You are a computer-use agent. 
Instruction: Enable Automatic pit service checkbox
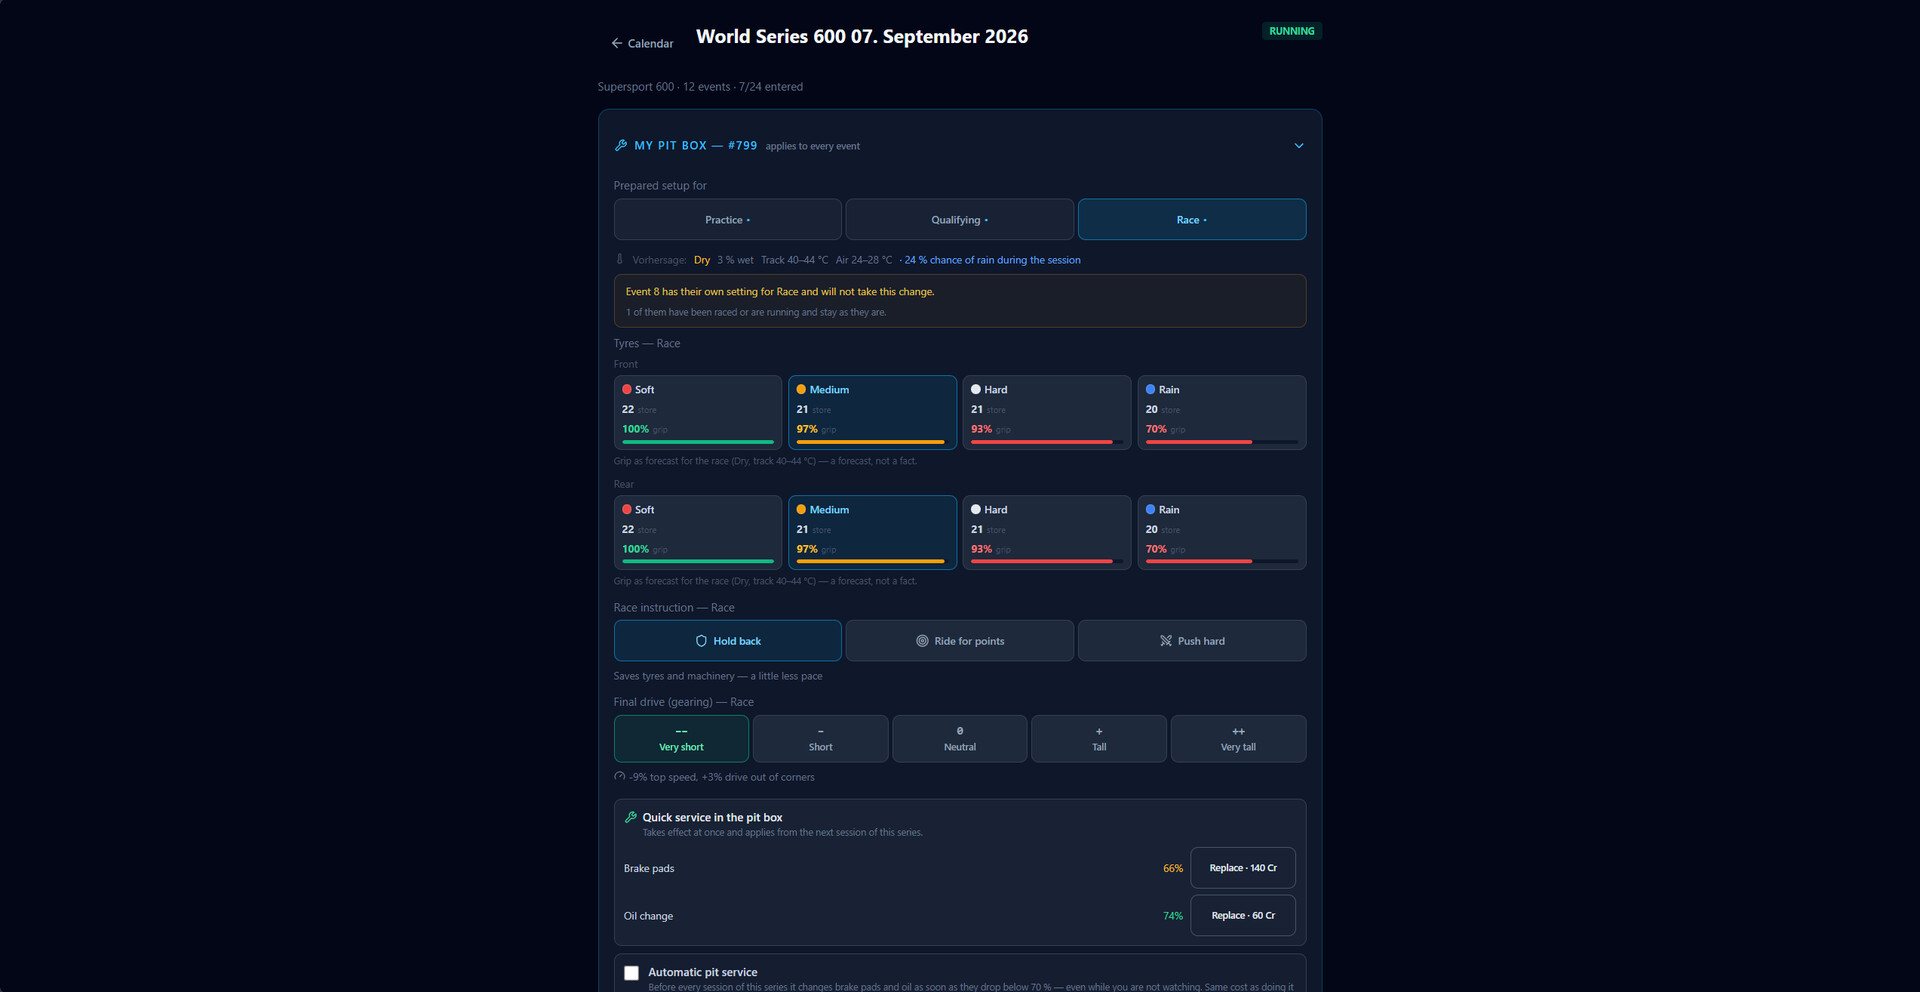(632, 973)
